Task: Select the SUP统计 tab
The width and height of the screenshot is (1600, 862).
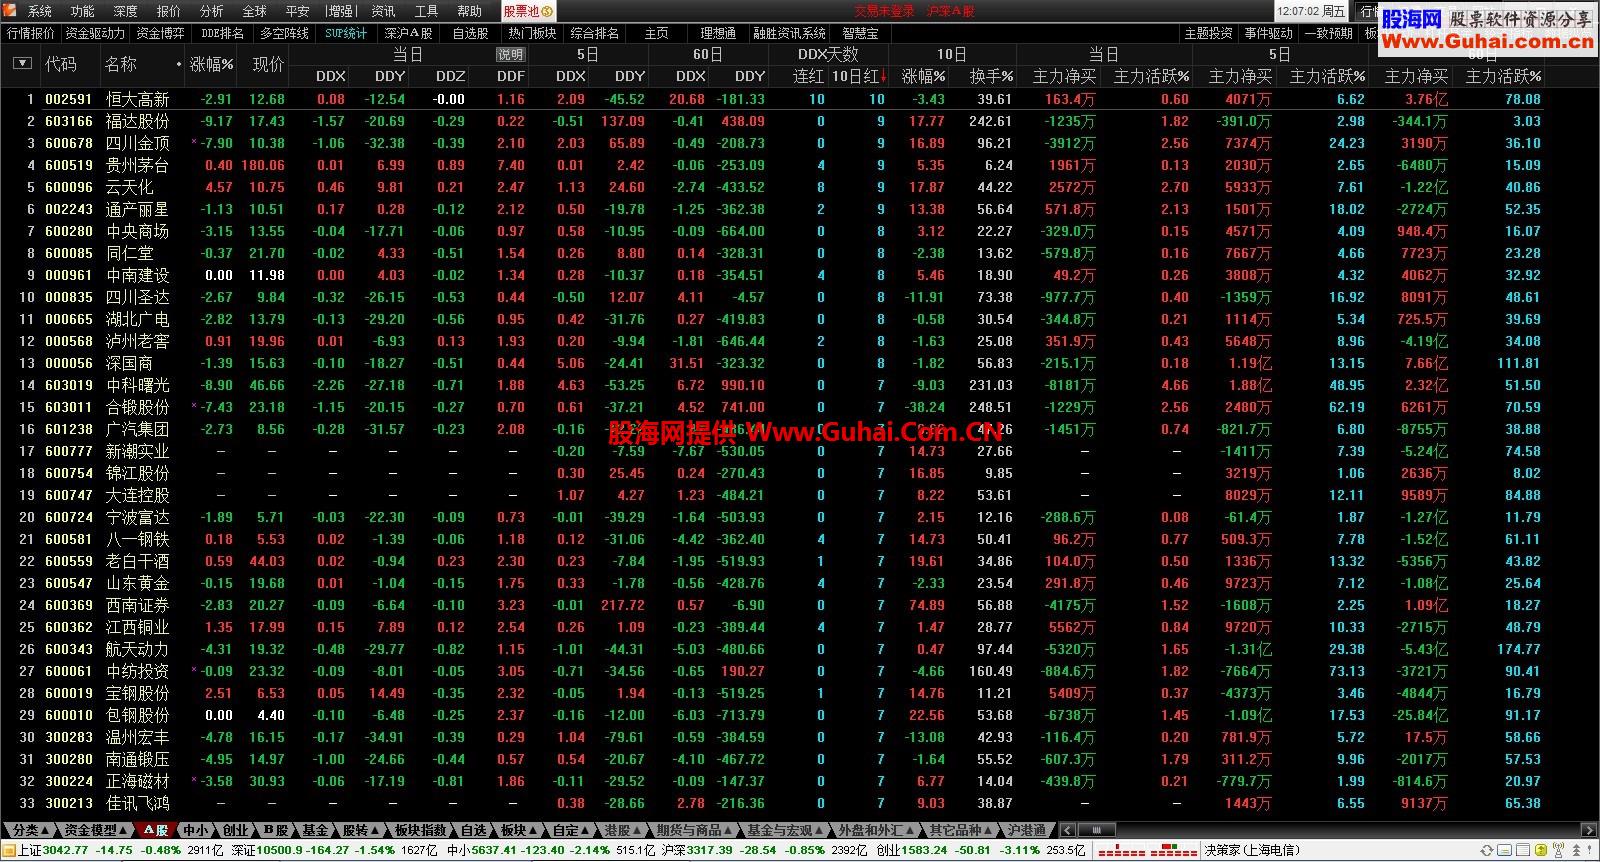Action: click(346, 33)
